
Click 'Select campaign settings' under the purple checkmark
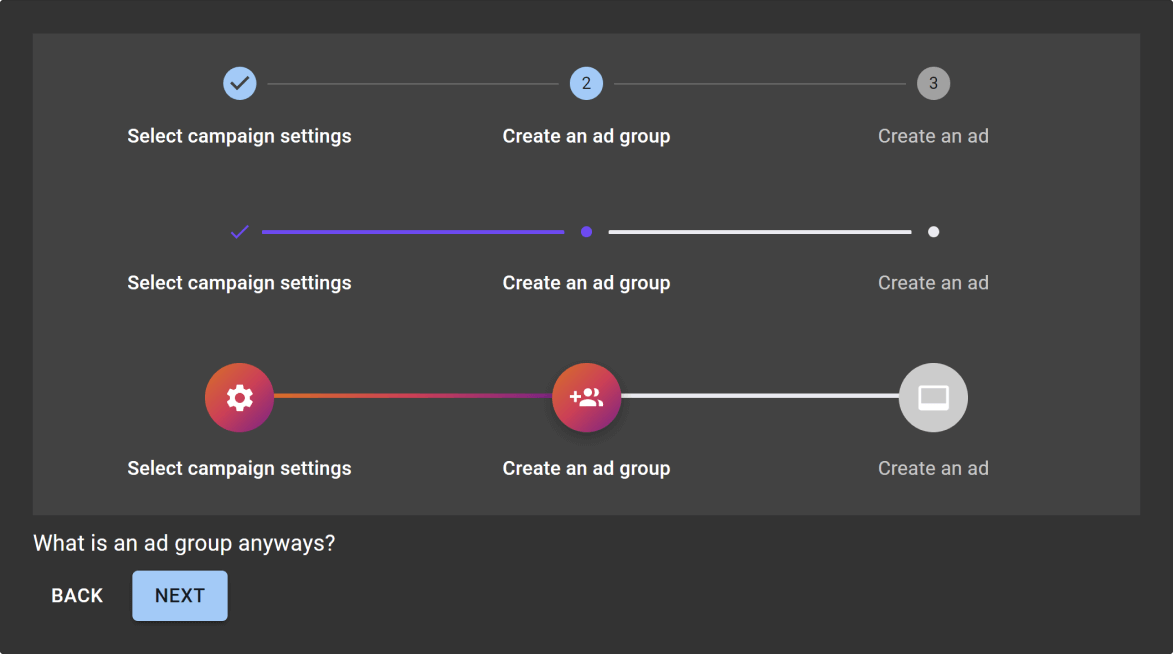pyautogui.click(x=239, y=283)
